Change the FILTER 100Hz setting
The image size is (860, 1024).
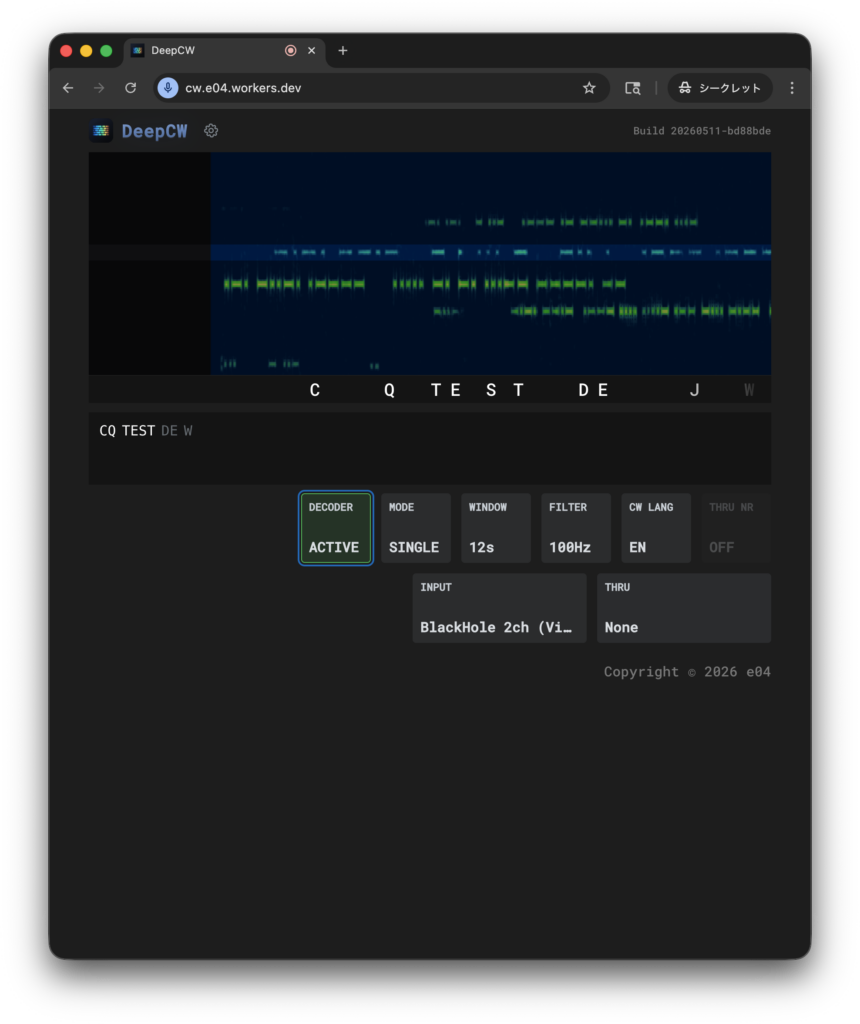click(x=576, y=528)
